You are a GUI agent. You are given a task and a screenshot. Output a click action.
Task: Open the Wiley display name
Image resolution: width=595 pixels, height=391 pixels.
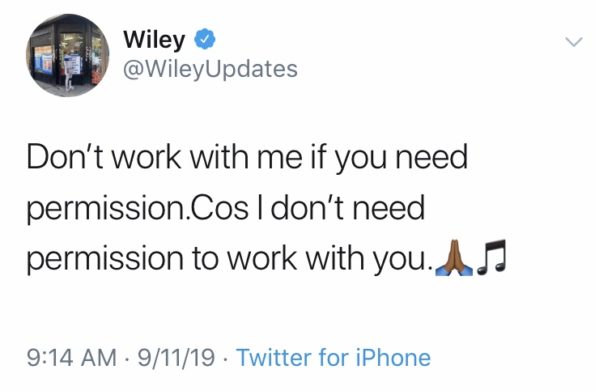[x=154, y=39]
